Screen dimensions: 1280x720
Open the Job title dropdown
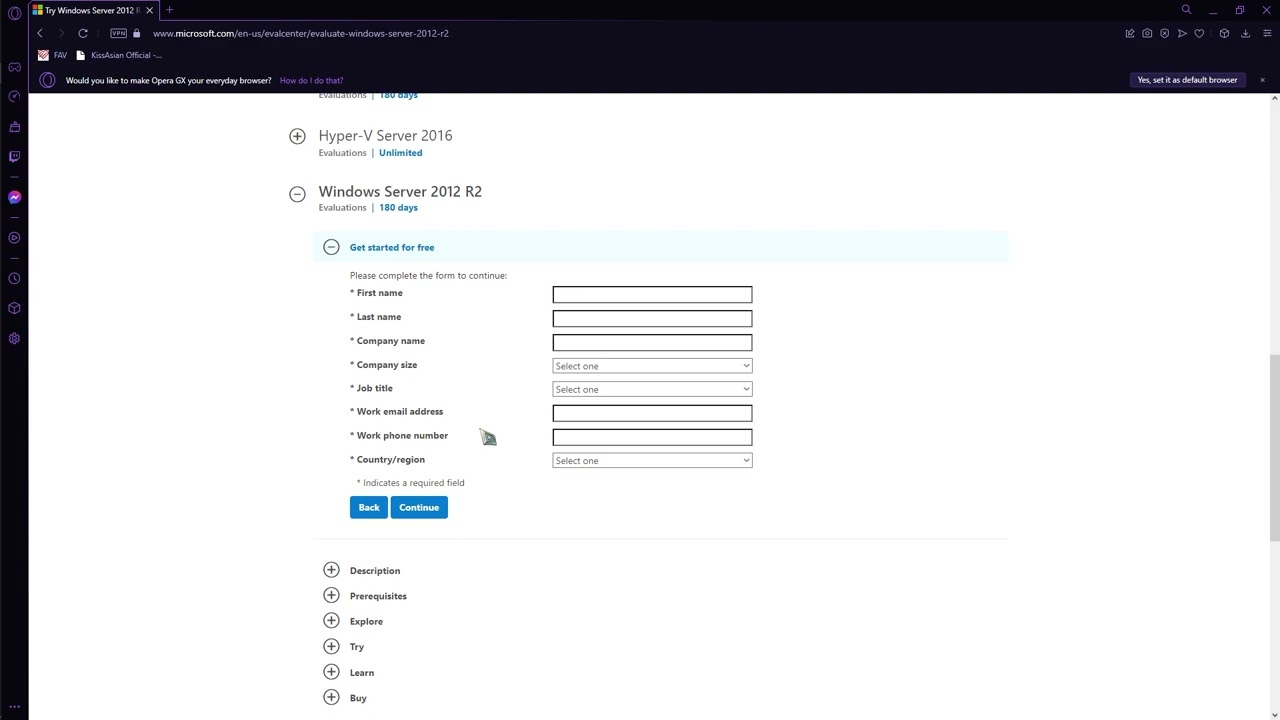652,389
